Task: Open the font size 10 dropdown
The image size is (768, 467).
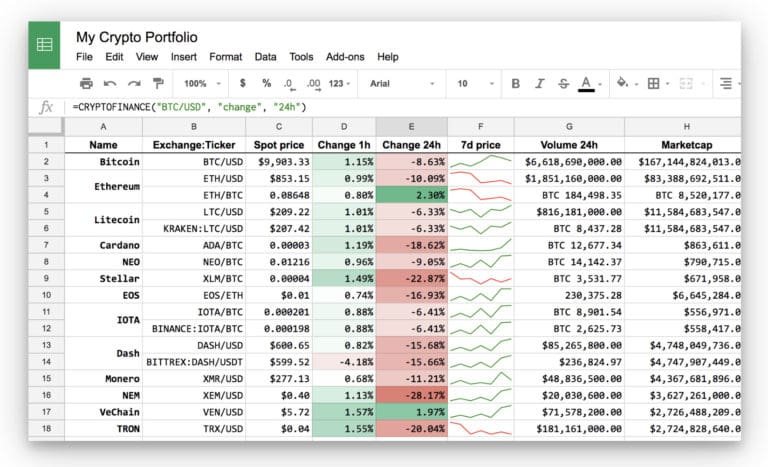Action: 474,84
